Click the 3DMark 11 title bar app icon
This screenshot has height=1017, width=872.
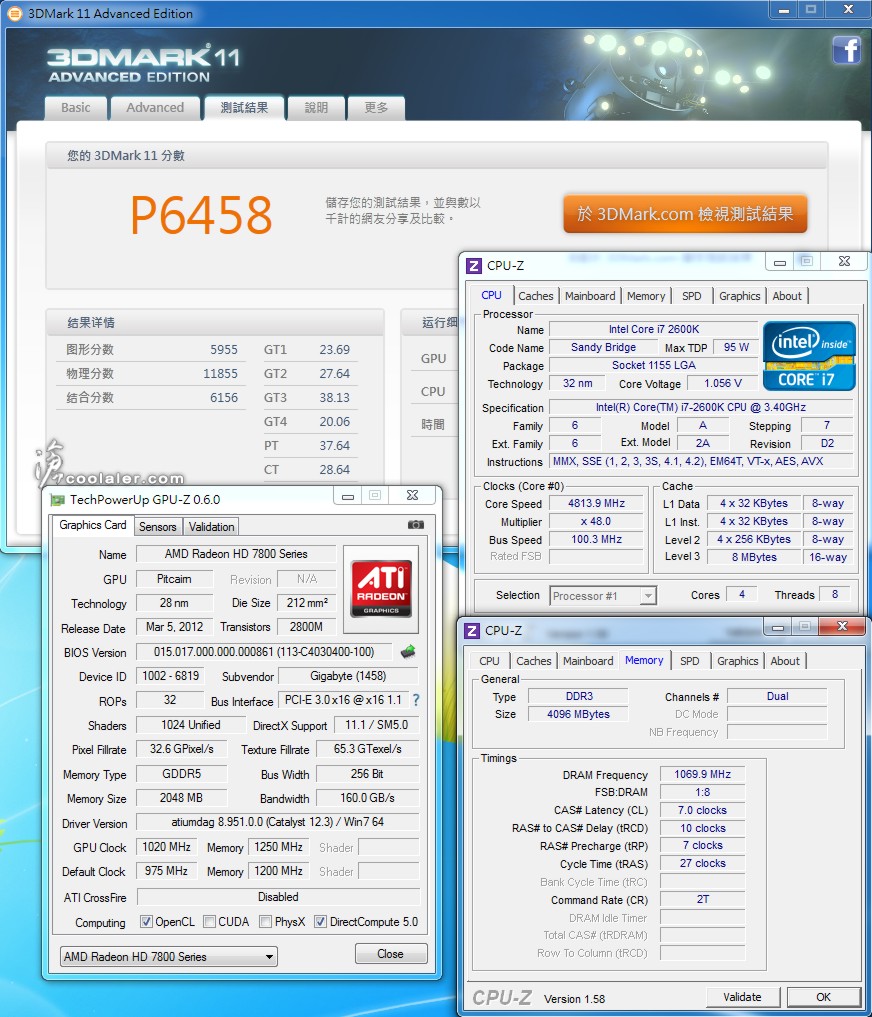(x=14, y=13)
